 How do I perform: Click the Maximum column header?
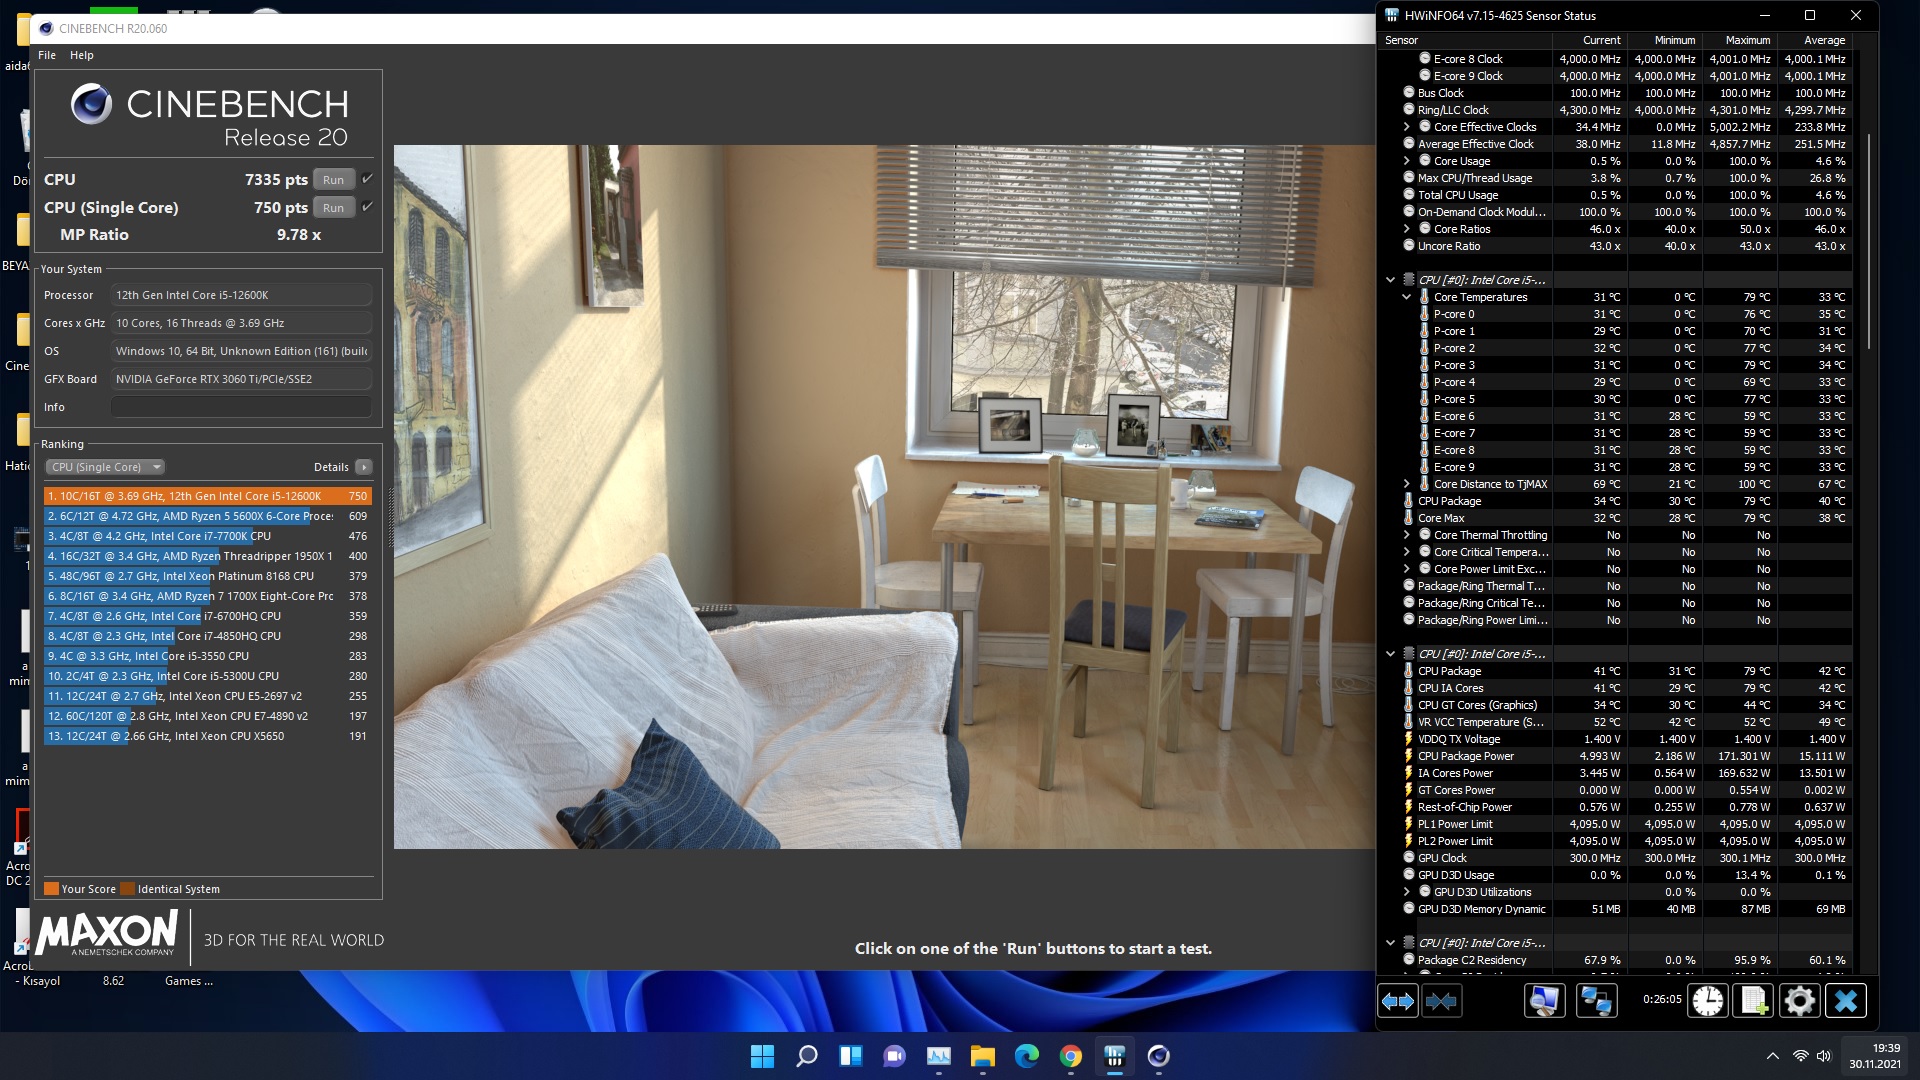pyautogui.click(x=1739, y=40)
